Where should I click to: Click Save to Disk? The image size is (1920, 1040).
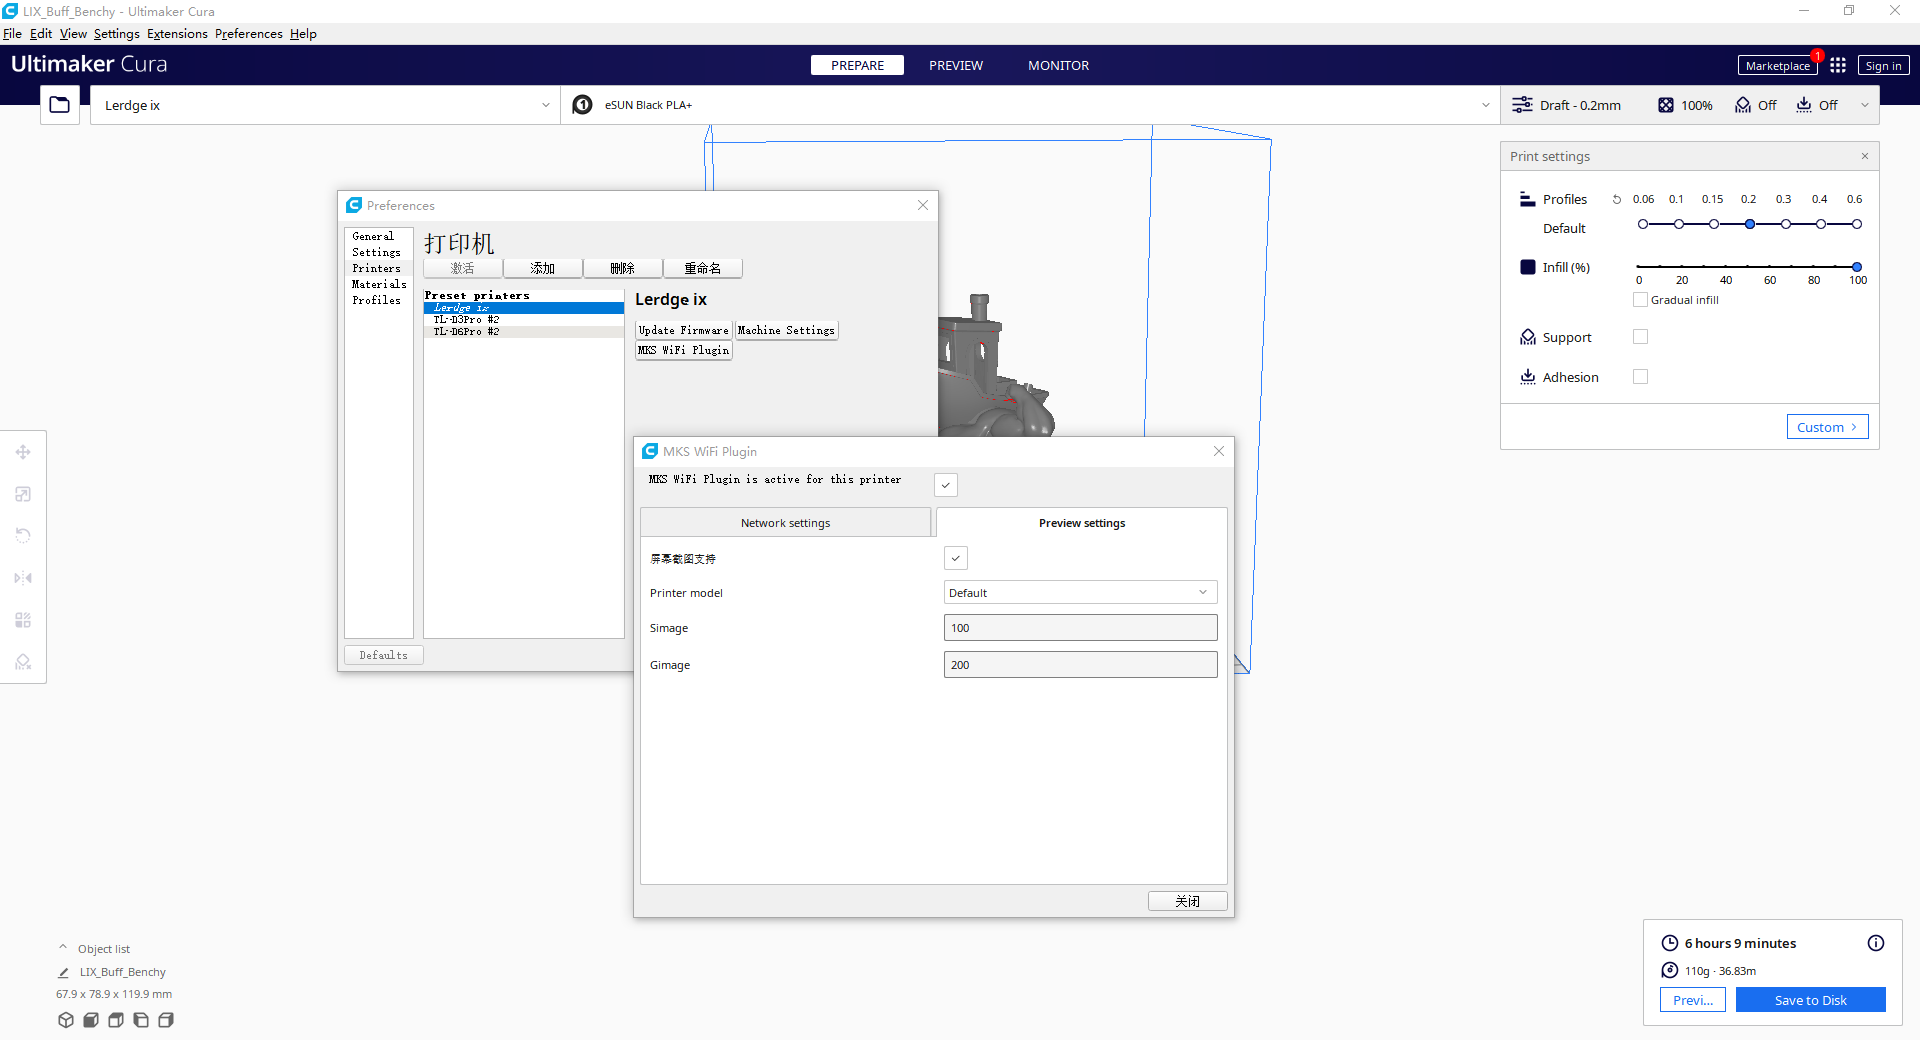1810,999
